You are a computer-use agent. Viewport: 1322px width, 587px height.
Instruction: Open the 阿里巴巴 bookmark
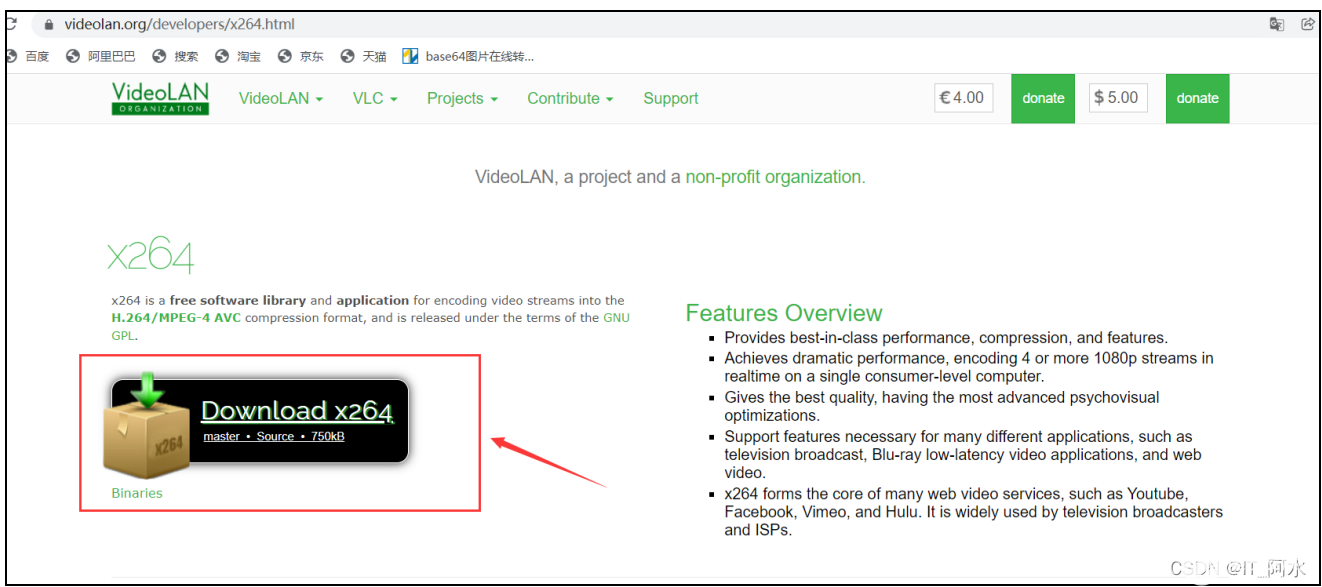pos(100,56)
